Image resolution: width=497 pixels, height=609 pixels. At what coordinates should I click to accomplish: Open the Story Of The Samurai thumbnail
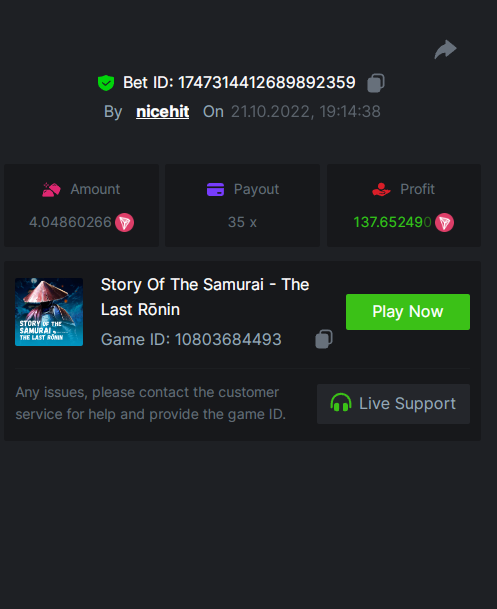pos(49,312)
